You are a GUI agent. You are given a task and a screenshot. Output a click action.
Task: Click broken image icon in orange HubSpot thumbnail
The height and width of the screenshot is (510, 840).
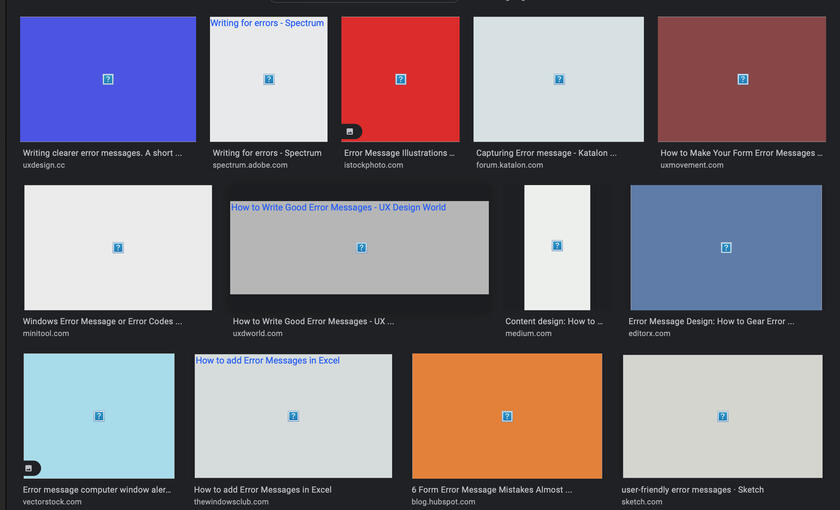coord(507,416)
